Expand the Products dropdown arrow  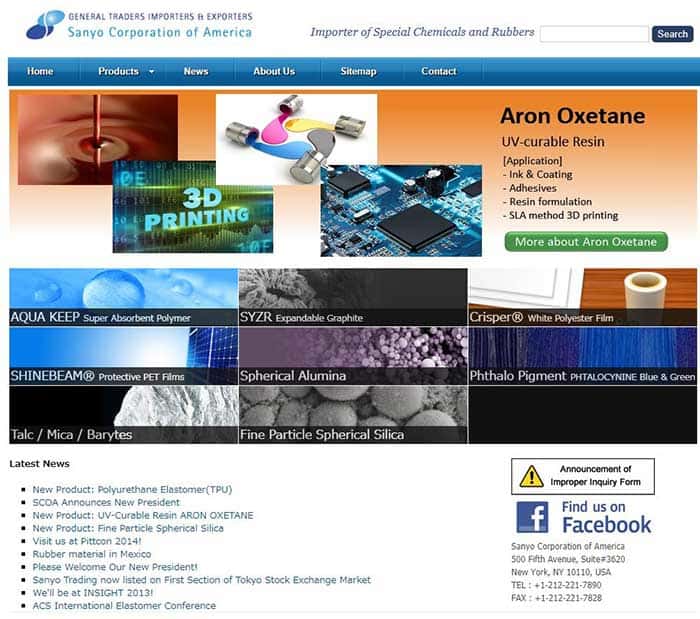pos(152,71)
